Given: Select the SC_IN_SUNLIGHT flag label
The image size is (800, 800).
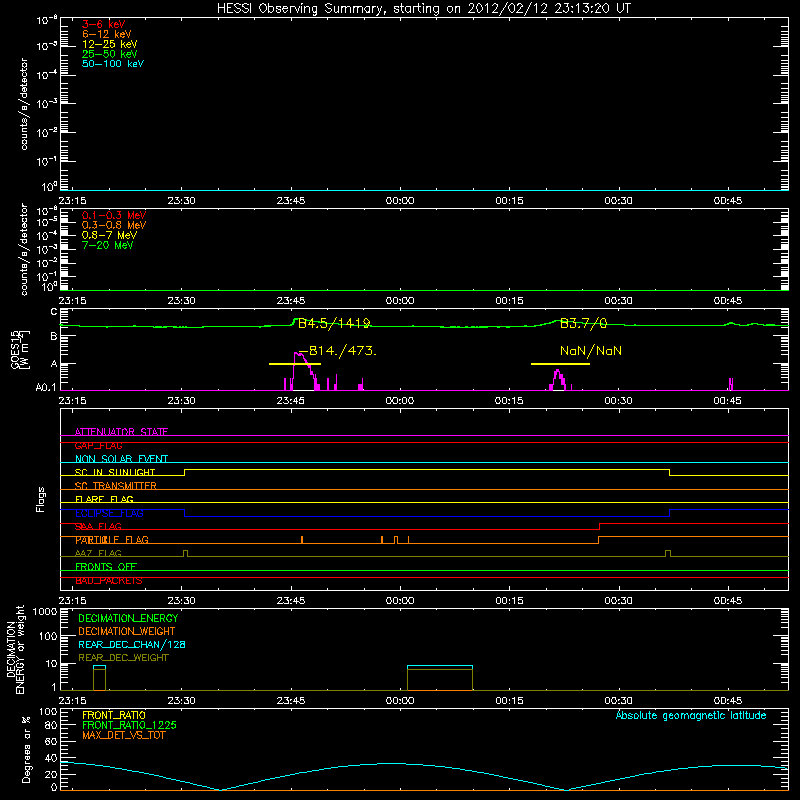Looking at the screenshot, I should click(115, 472).
